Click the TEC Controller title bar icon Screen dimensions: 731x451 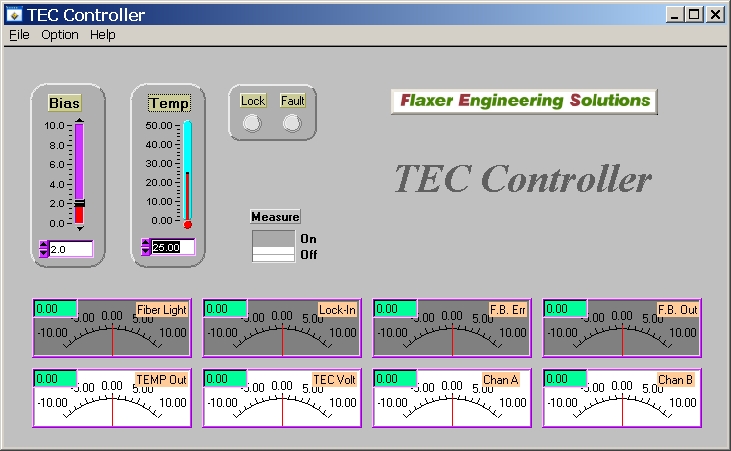[x=15, y=15]
